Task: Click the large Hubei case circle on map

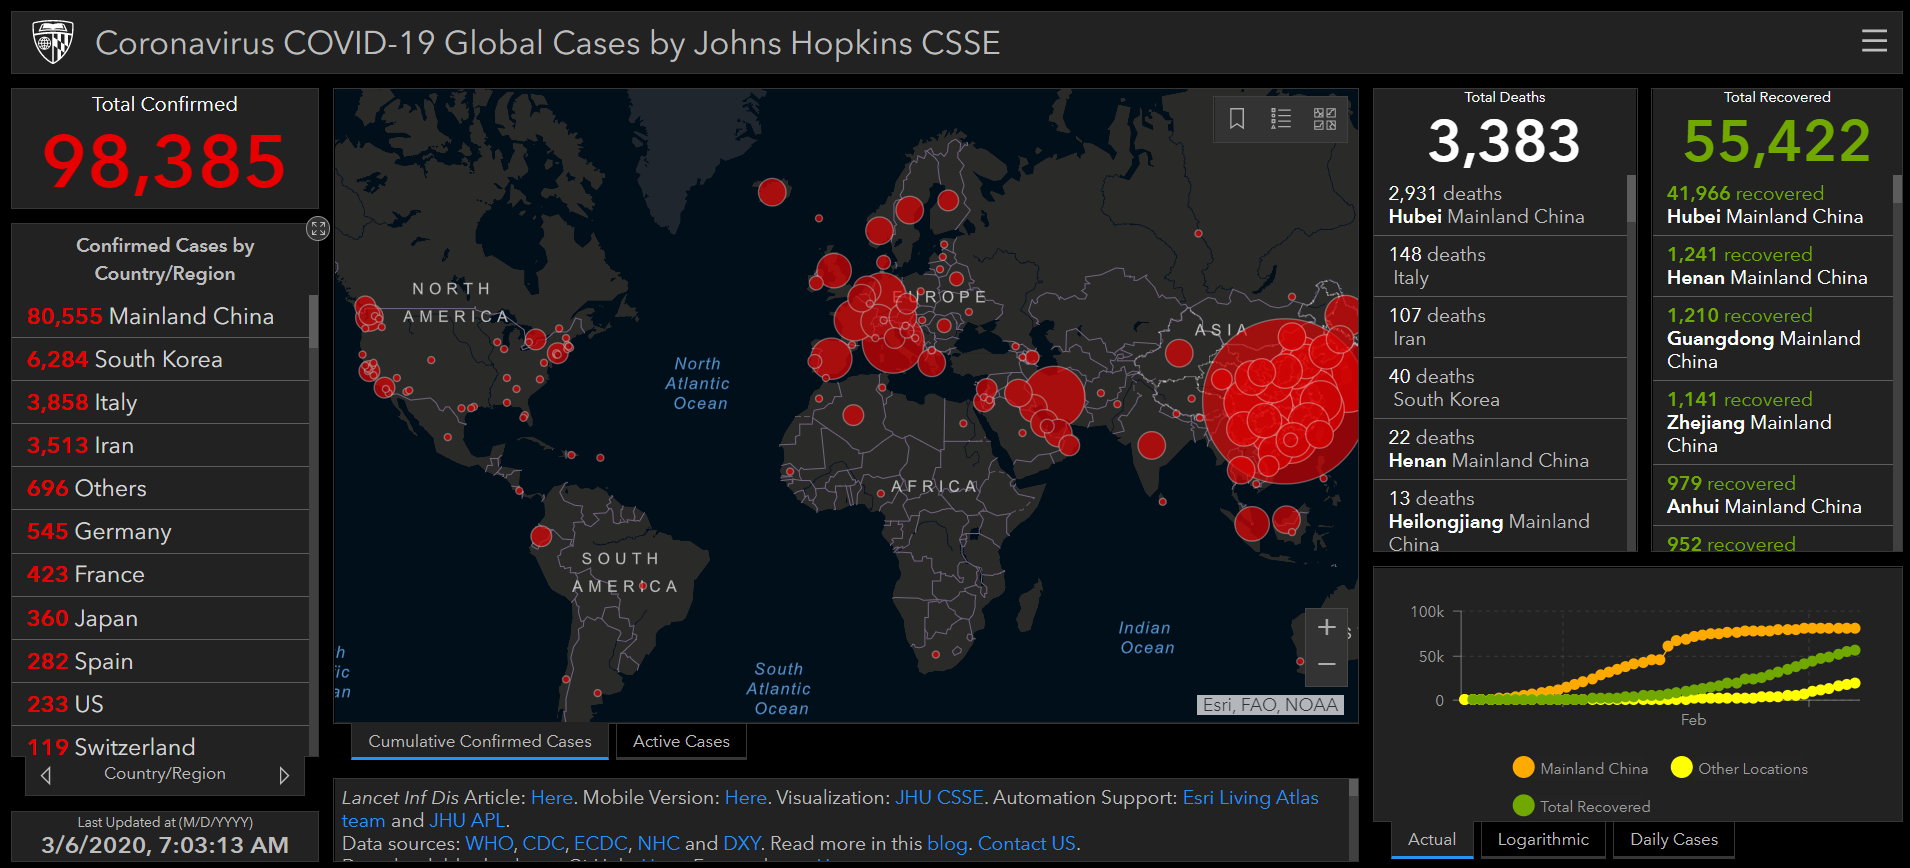Action: pyautogui.click(x=1285, y=401)
